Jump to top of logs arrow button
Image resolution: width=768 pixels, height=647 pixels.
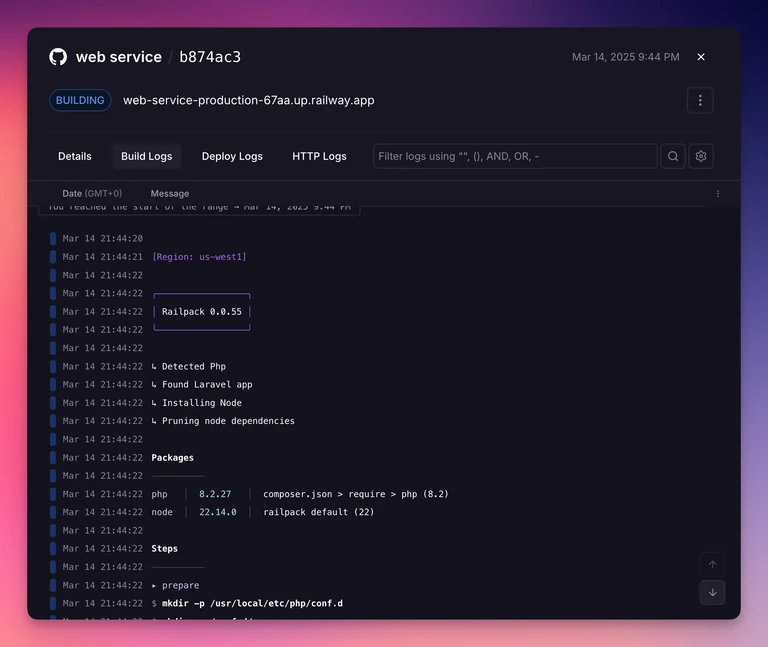pos(713,565)
